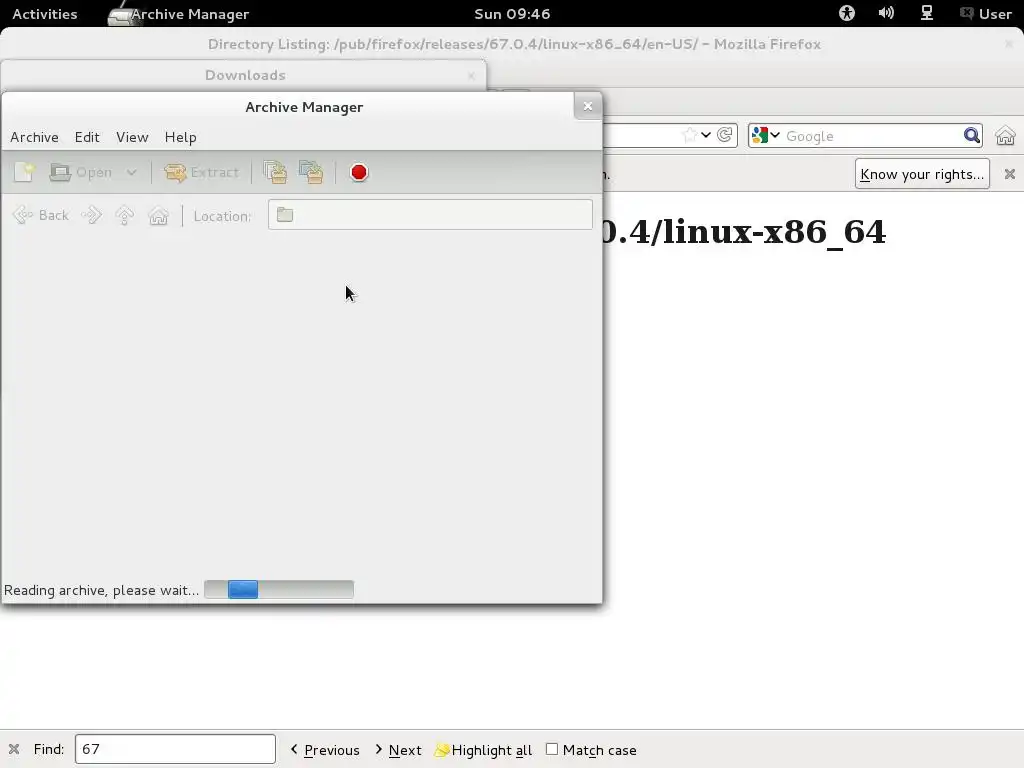This screenshot has height=768, width=1024.
Task: Click the Know your rights button
Action: [x=922, y=174]
